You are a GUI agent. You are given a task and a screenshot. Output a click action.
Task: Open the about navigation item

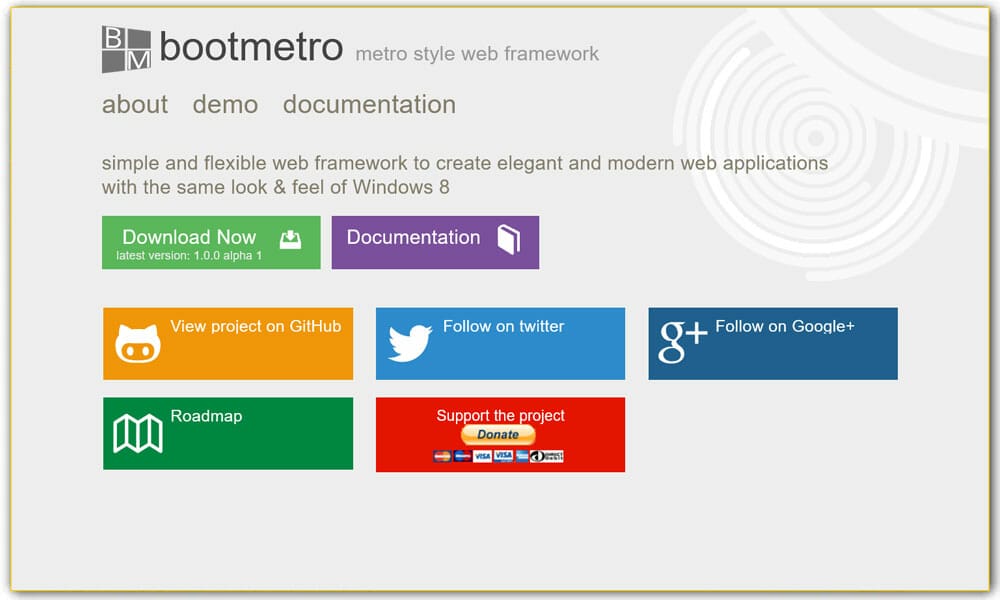point(134,104)
